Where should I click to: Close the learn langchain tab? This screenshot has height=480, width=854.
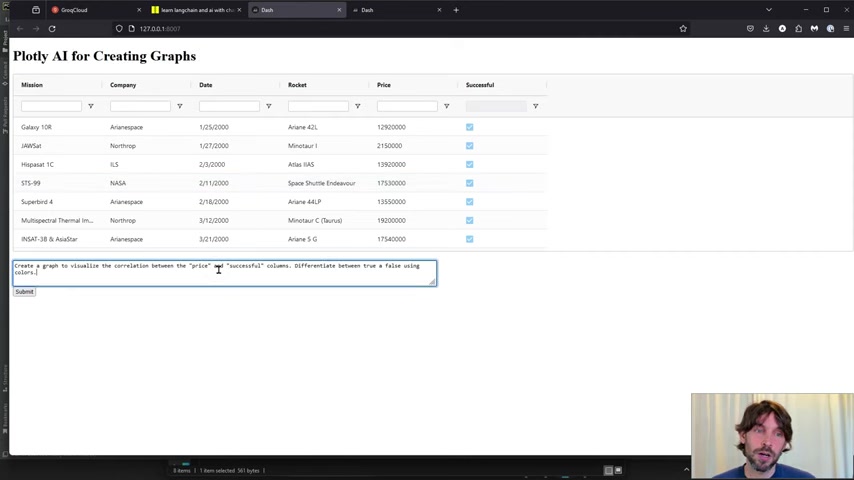(x=239, y=10)
